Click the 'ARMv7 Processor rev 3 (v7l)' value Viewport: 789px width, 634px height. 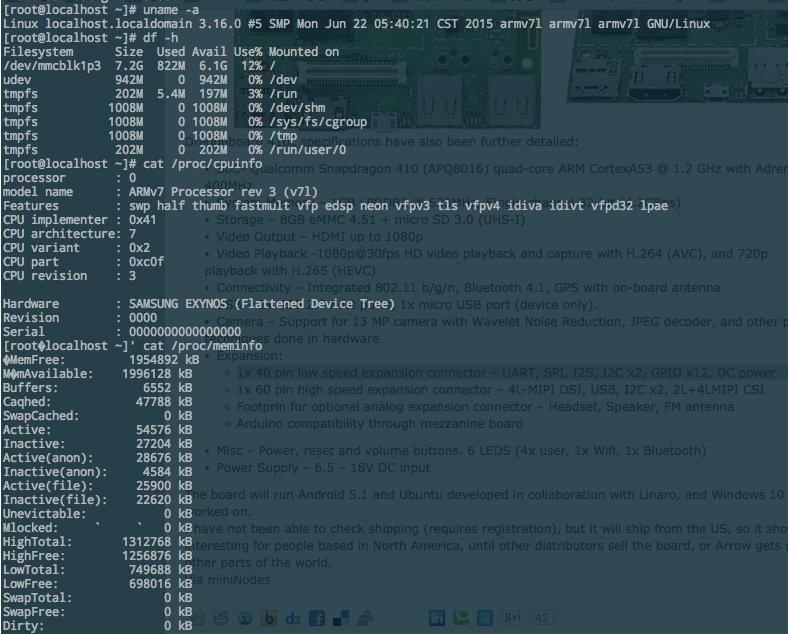tap(223, 192)
